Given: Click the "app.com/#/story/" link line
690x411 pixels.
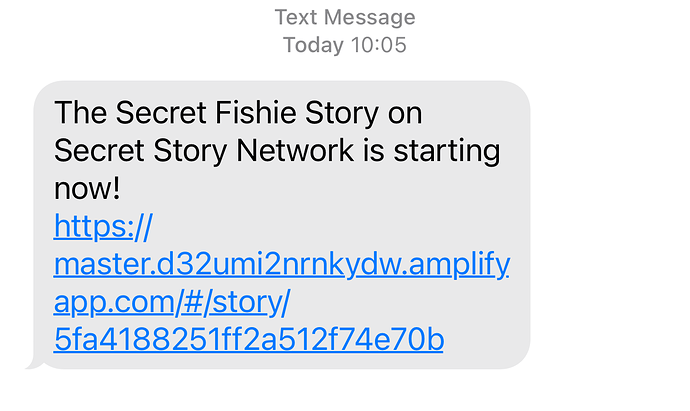Looking at the screenshot, I should click(x=171, y=303).
